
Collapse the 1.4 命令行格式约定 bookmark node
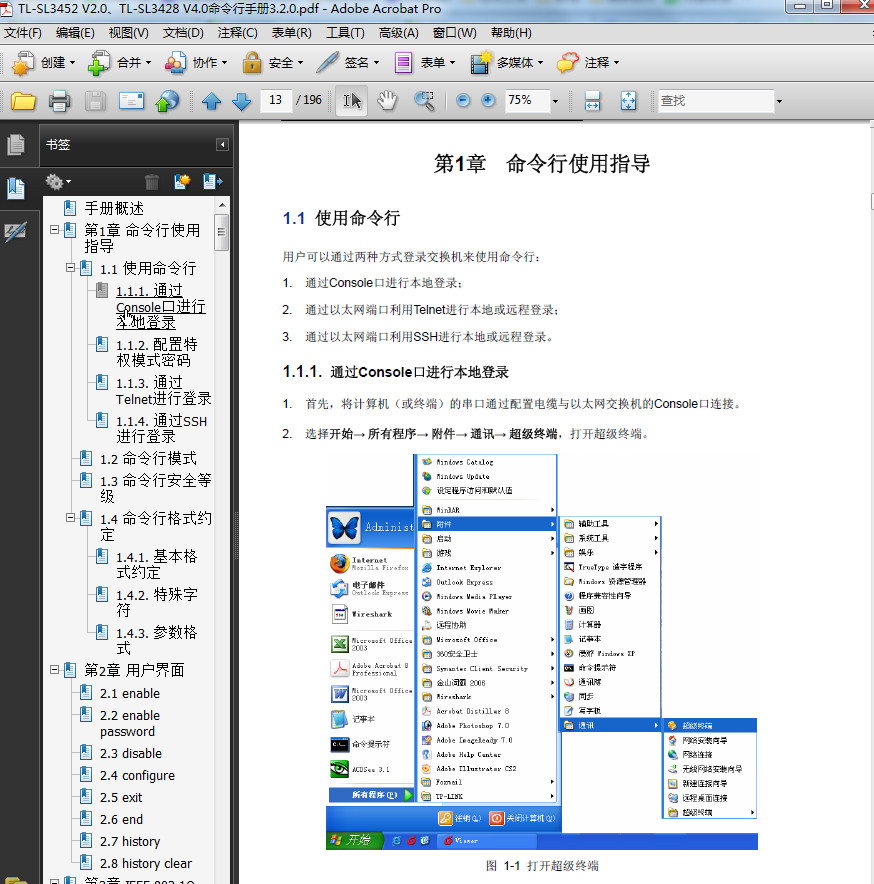coord(70,517)
